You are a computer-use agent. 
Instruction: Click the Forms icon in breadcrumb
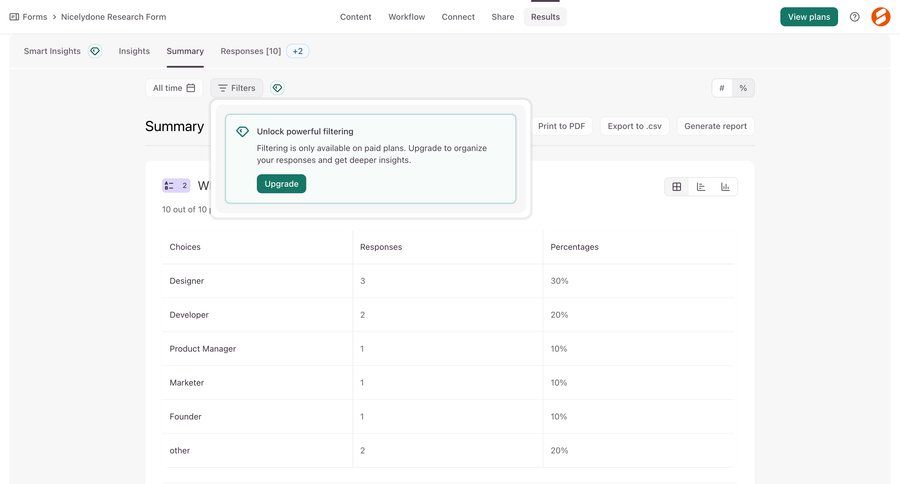click(14, 17)
